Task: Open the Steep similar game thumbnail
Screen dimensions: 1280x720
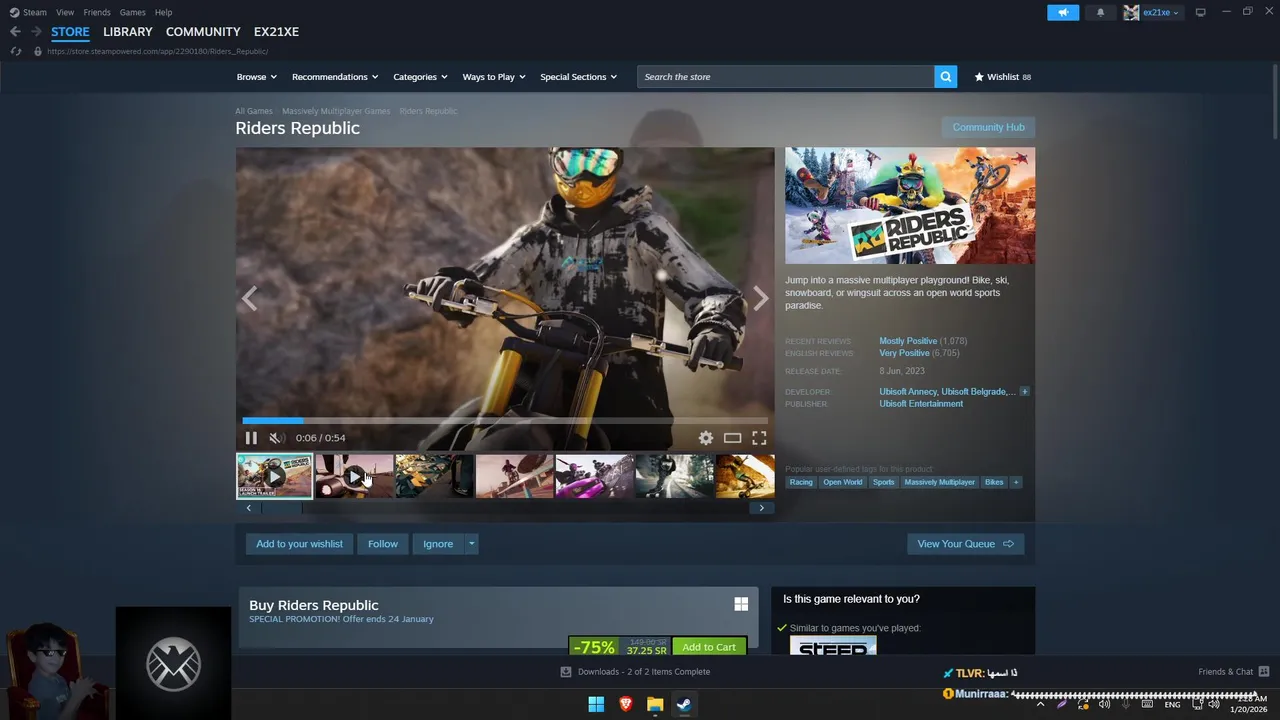Action: (833, 645)
